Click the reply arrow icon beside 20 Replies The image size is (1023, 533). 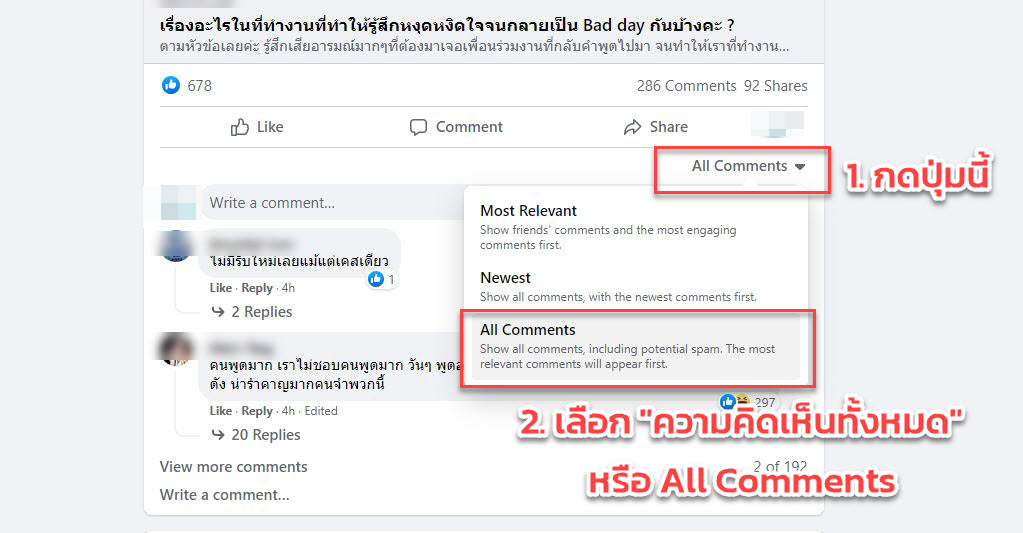point(218,434)
